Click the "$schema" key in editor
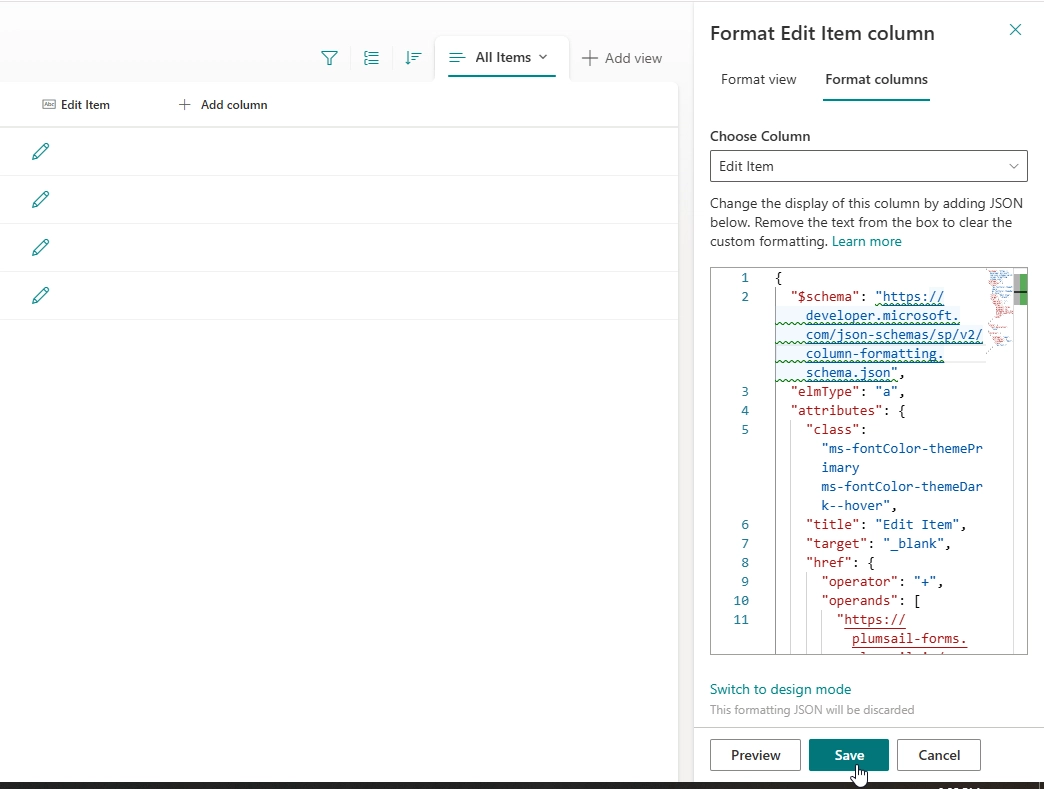This screenshot has width=1044, height=789. (825, 296)
